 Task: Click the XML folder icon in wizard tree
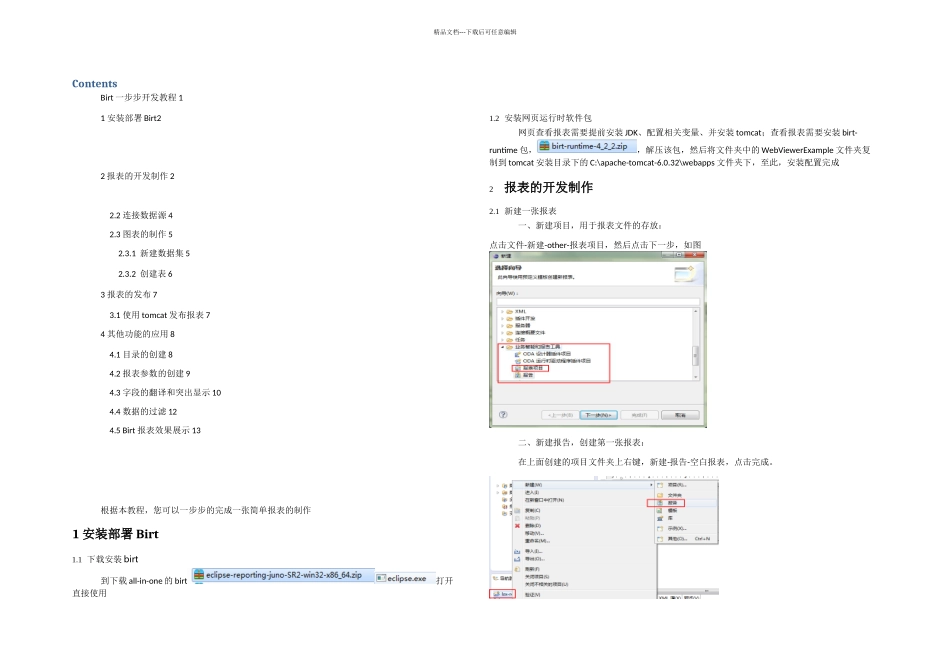[510, 311]
